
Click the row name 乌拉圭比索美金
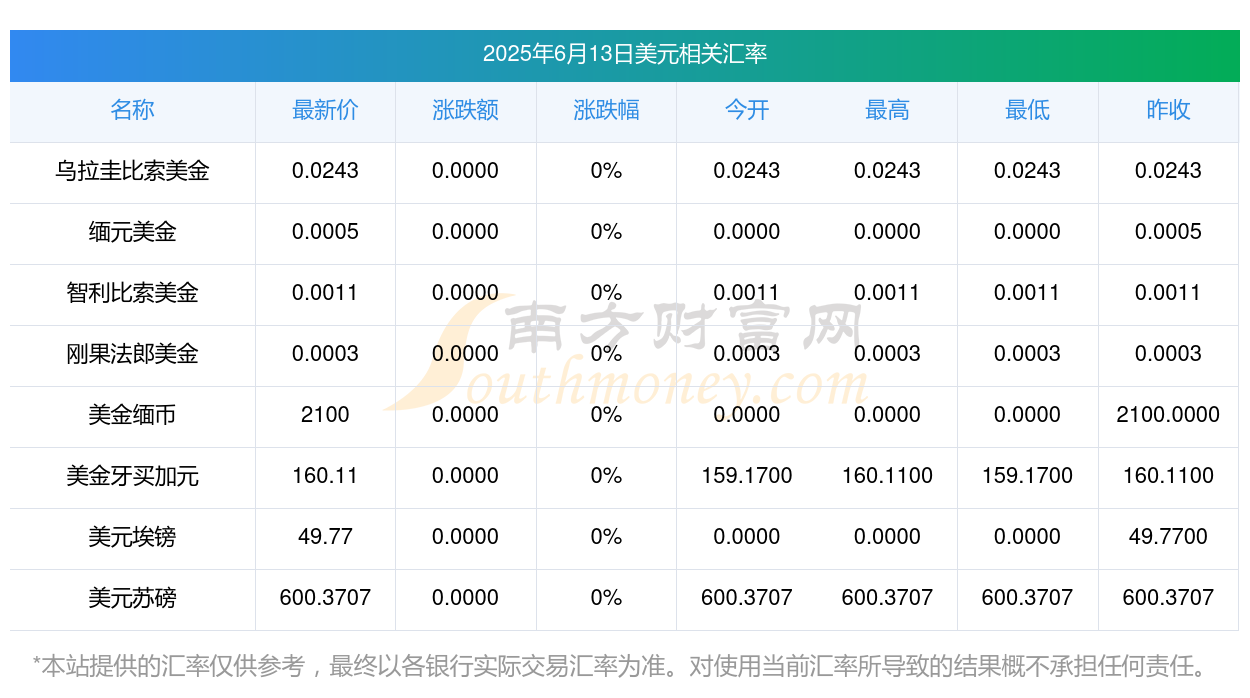pos(132,171)
